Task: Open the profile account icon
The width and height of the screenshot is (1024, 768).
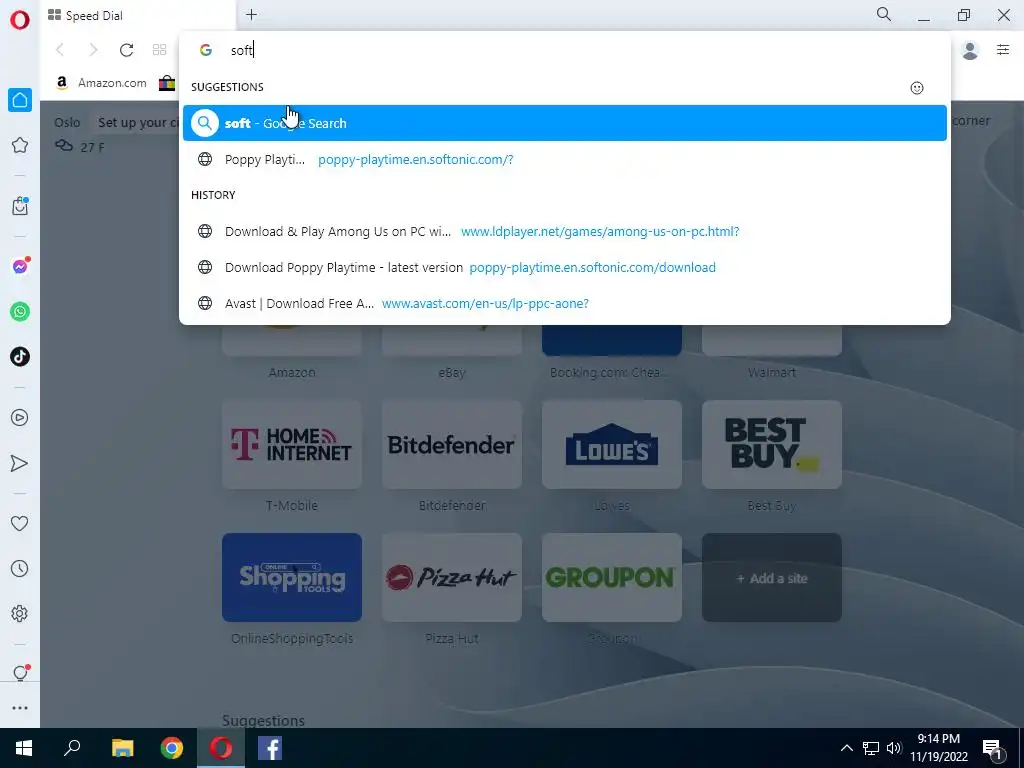Action: coord(970,50)
